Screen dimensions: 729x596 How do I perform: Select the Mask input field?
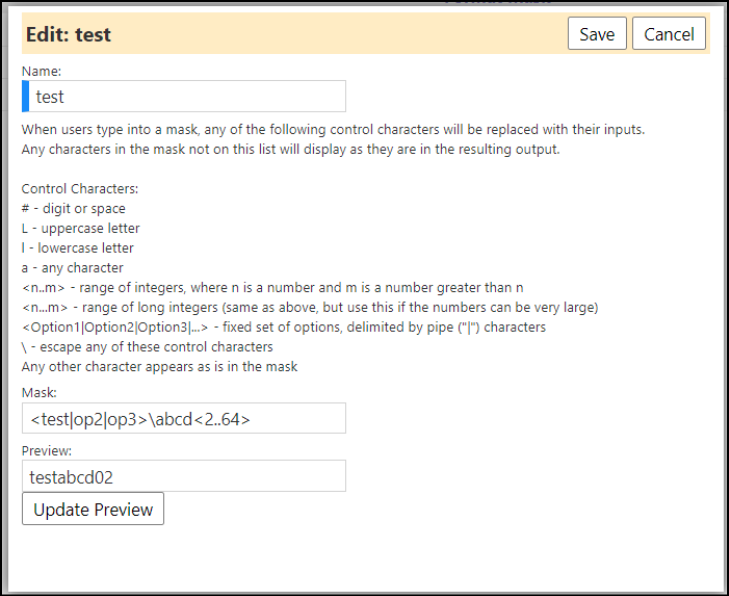(x=184, y=418)
